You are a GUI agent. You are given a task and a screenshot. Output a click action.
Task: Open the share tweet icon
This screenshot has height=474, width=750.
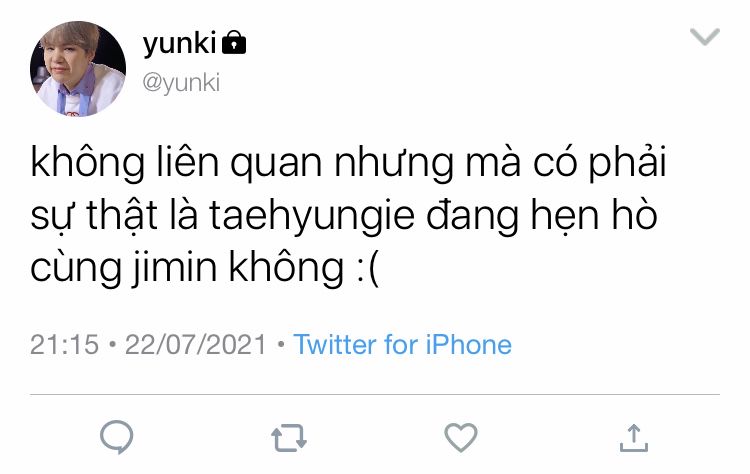(x=634, y=438)
